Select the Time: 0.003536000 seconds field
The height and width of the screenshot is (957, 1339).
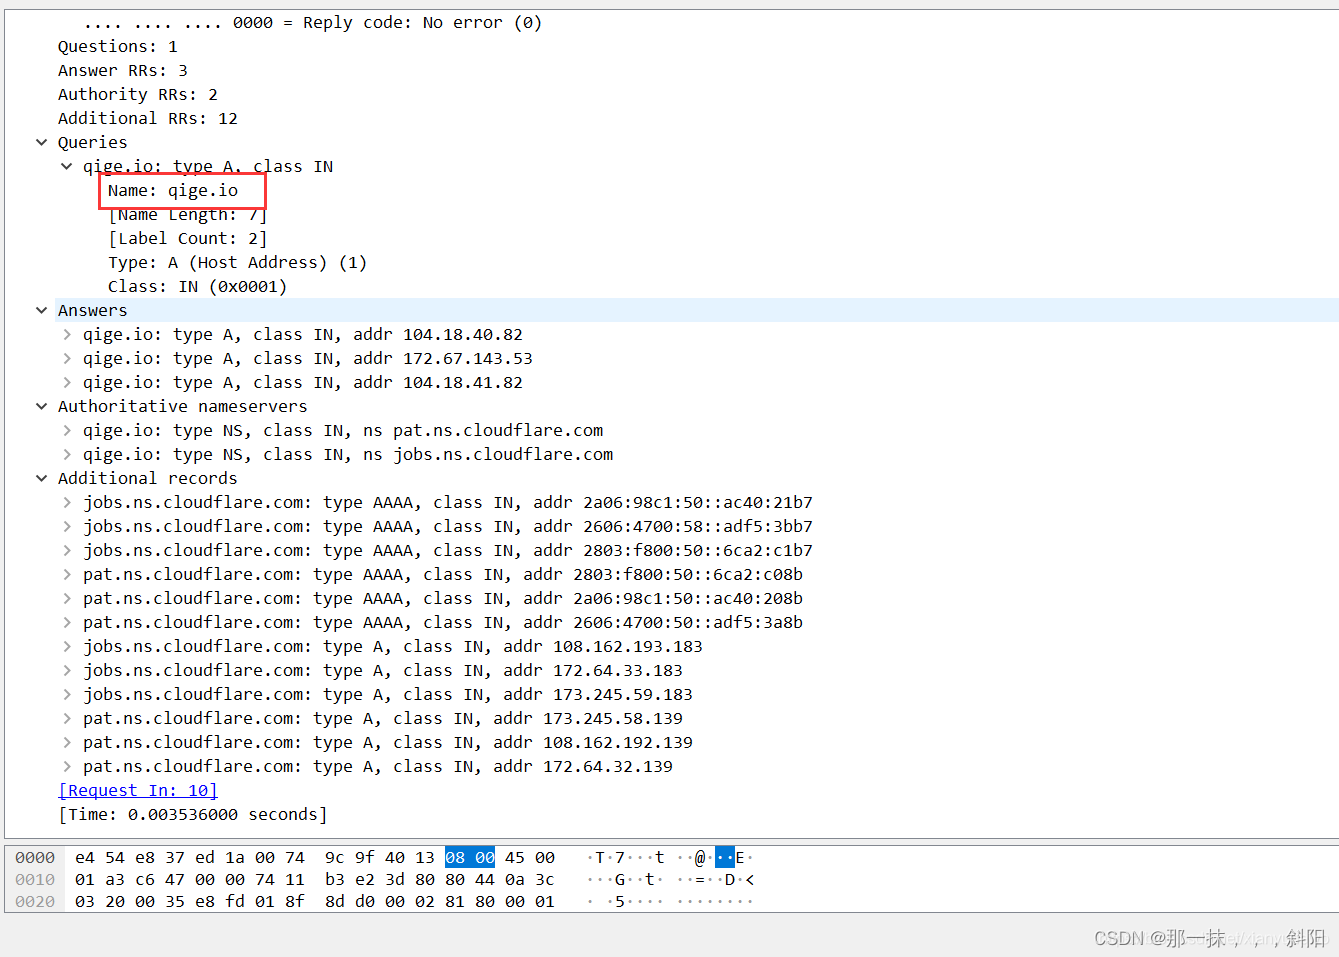pyautogui.click(x=193, y=814)
